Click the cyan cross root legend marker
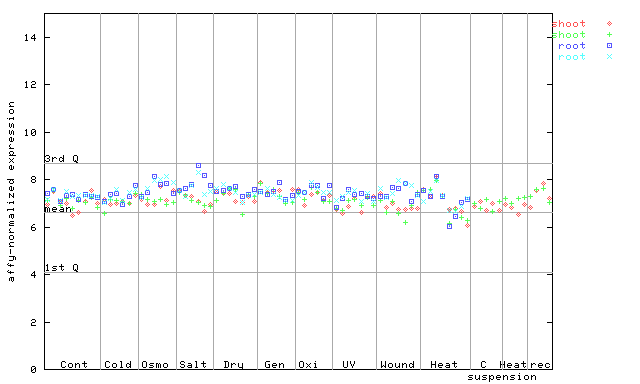Image resolution: width=640 pixels, height=384 pixels. (x=609, y=57)
